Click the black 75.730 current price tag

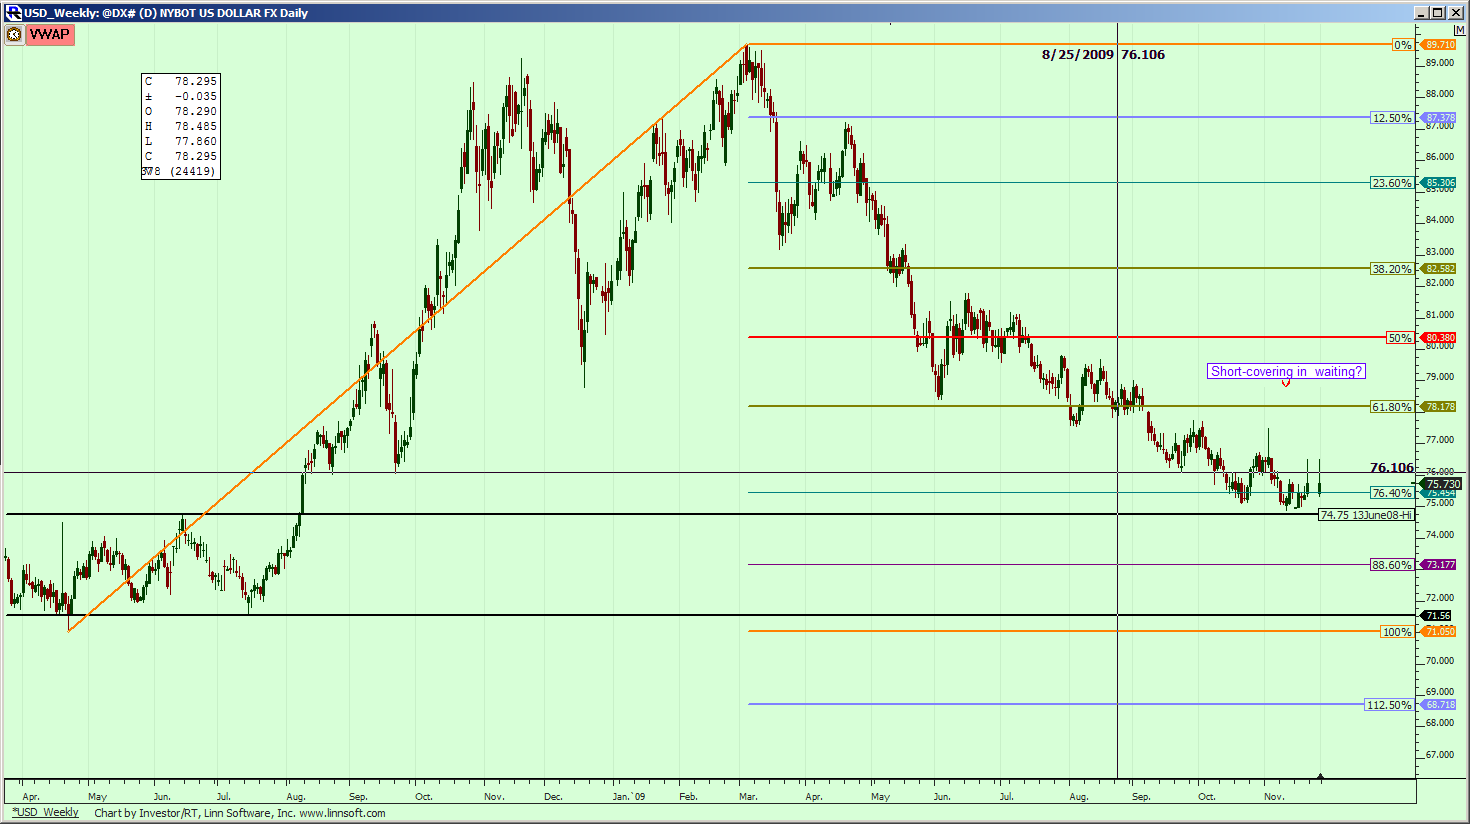[x=1442, y=484]
